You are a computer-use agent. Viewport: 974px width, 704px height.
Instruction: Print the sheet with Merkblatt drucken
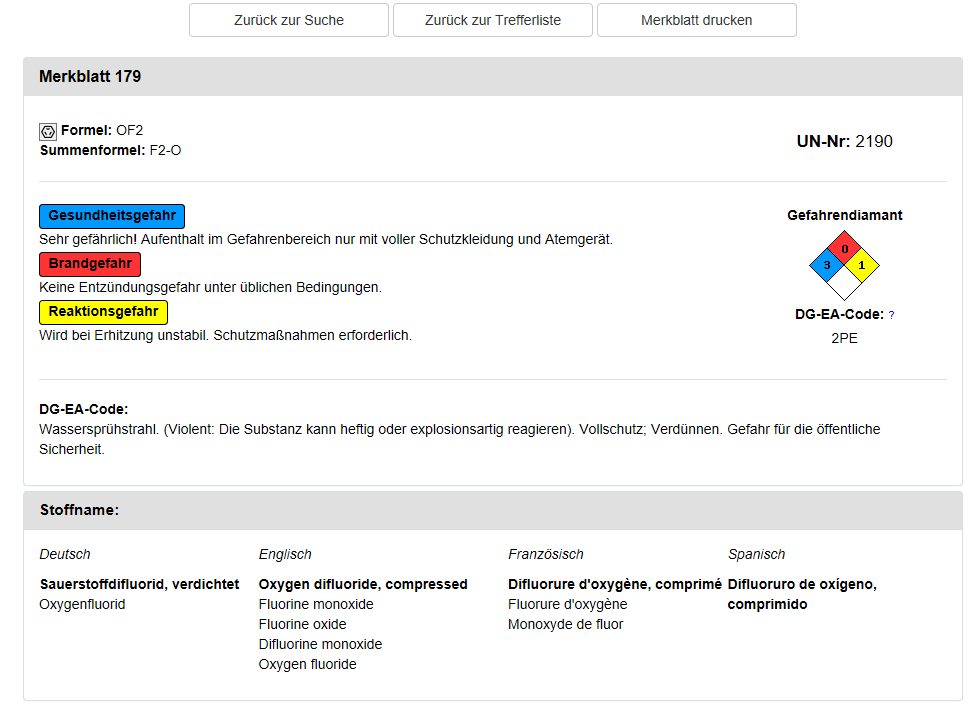[x=696, y=20]
